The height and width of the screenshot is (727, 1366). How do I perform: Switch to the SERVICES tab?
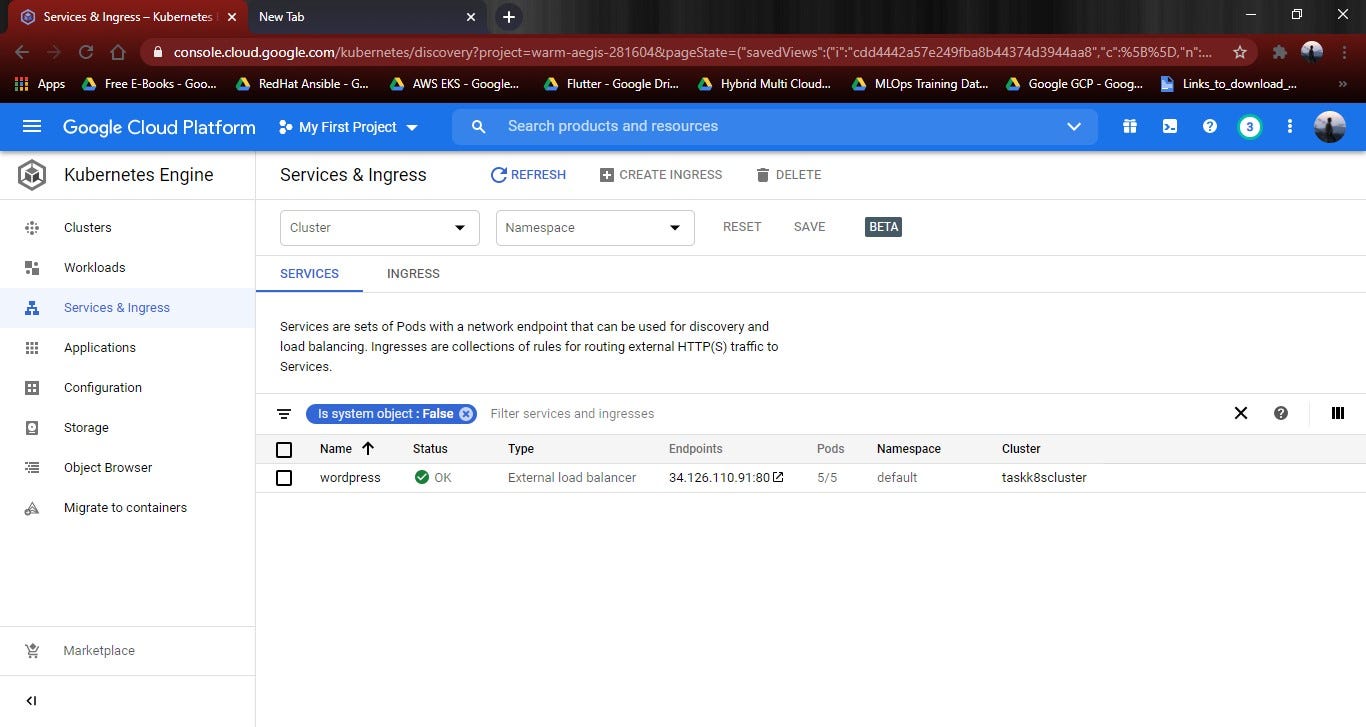point(309,273)
